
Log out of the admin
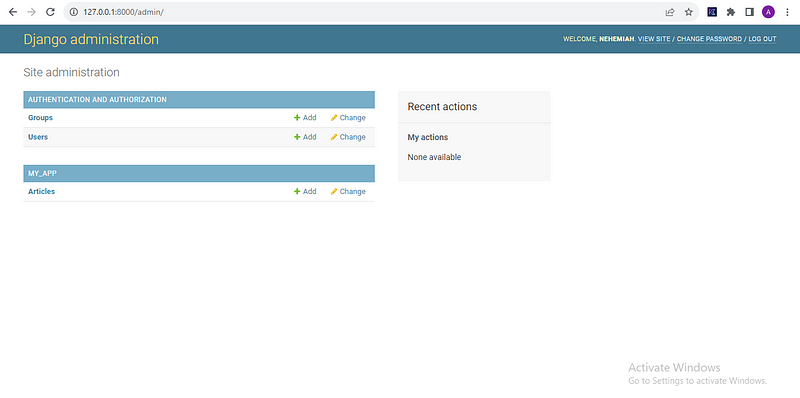[x=762, y=39]
